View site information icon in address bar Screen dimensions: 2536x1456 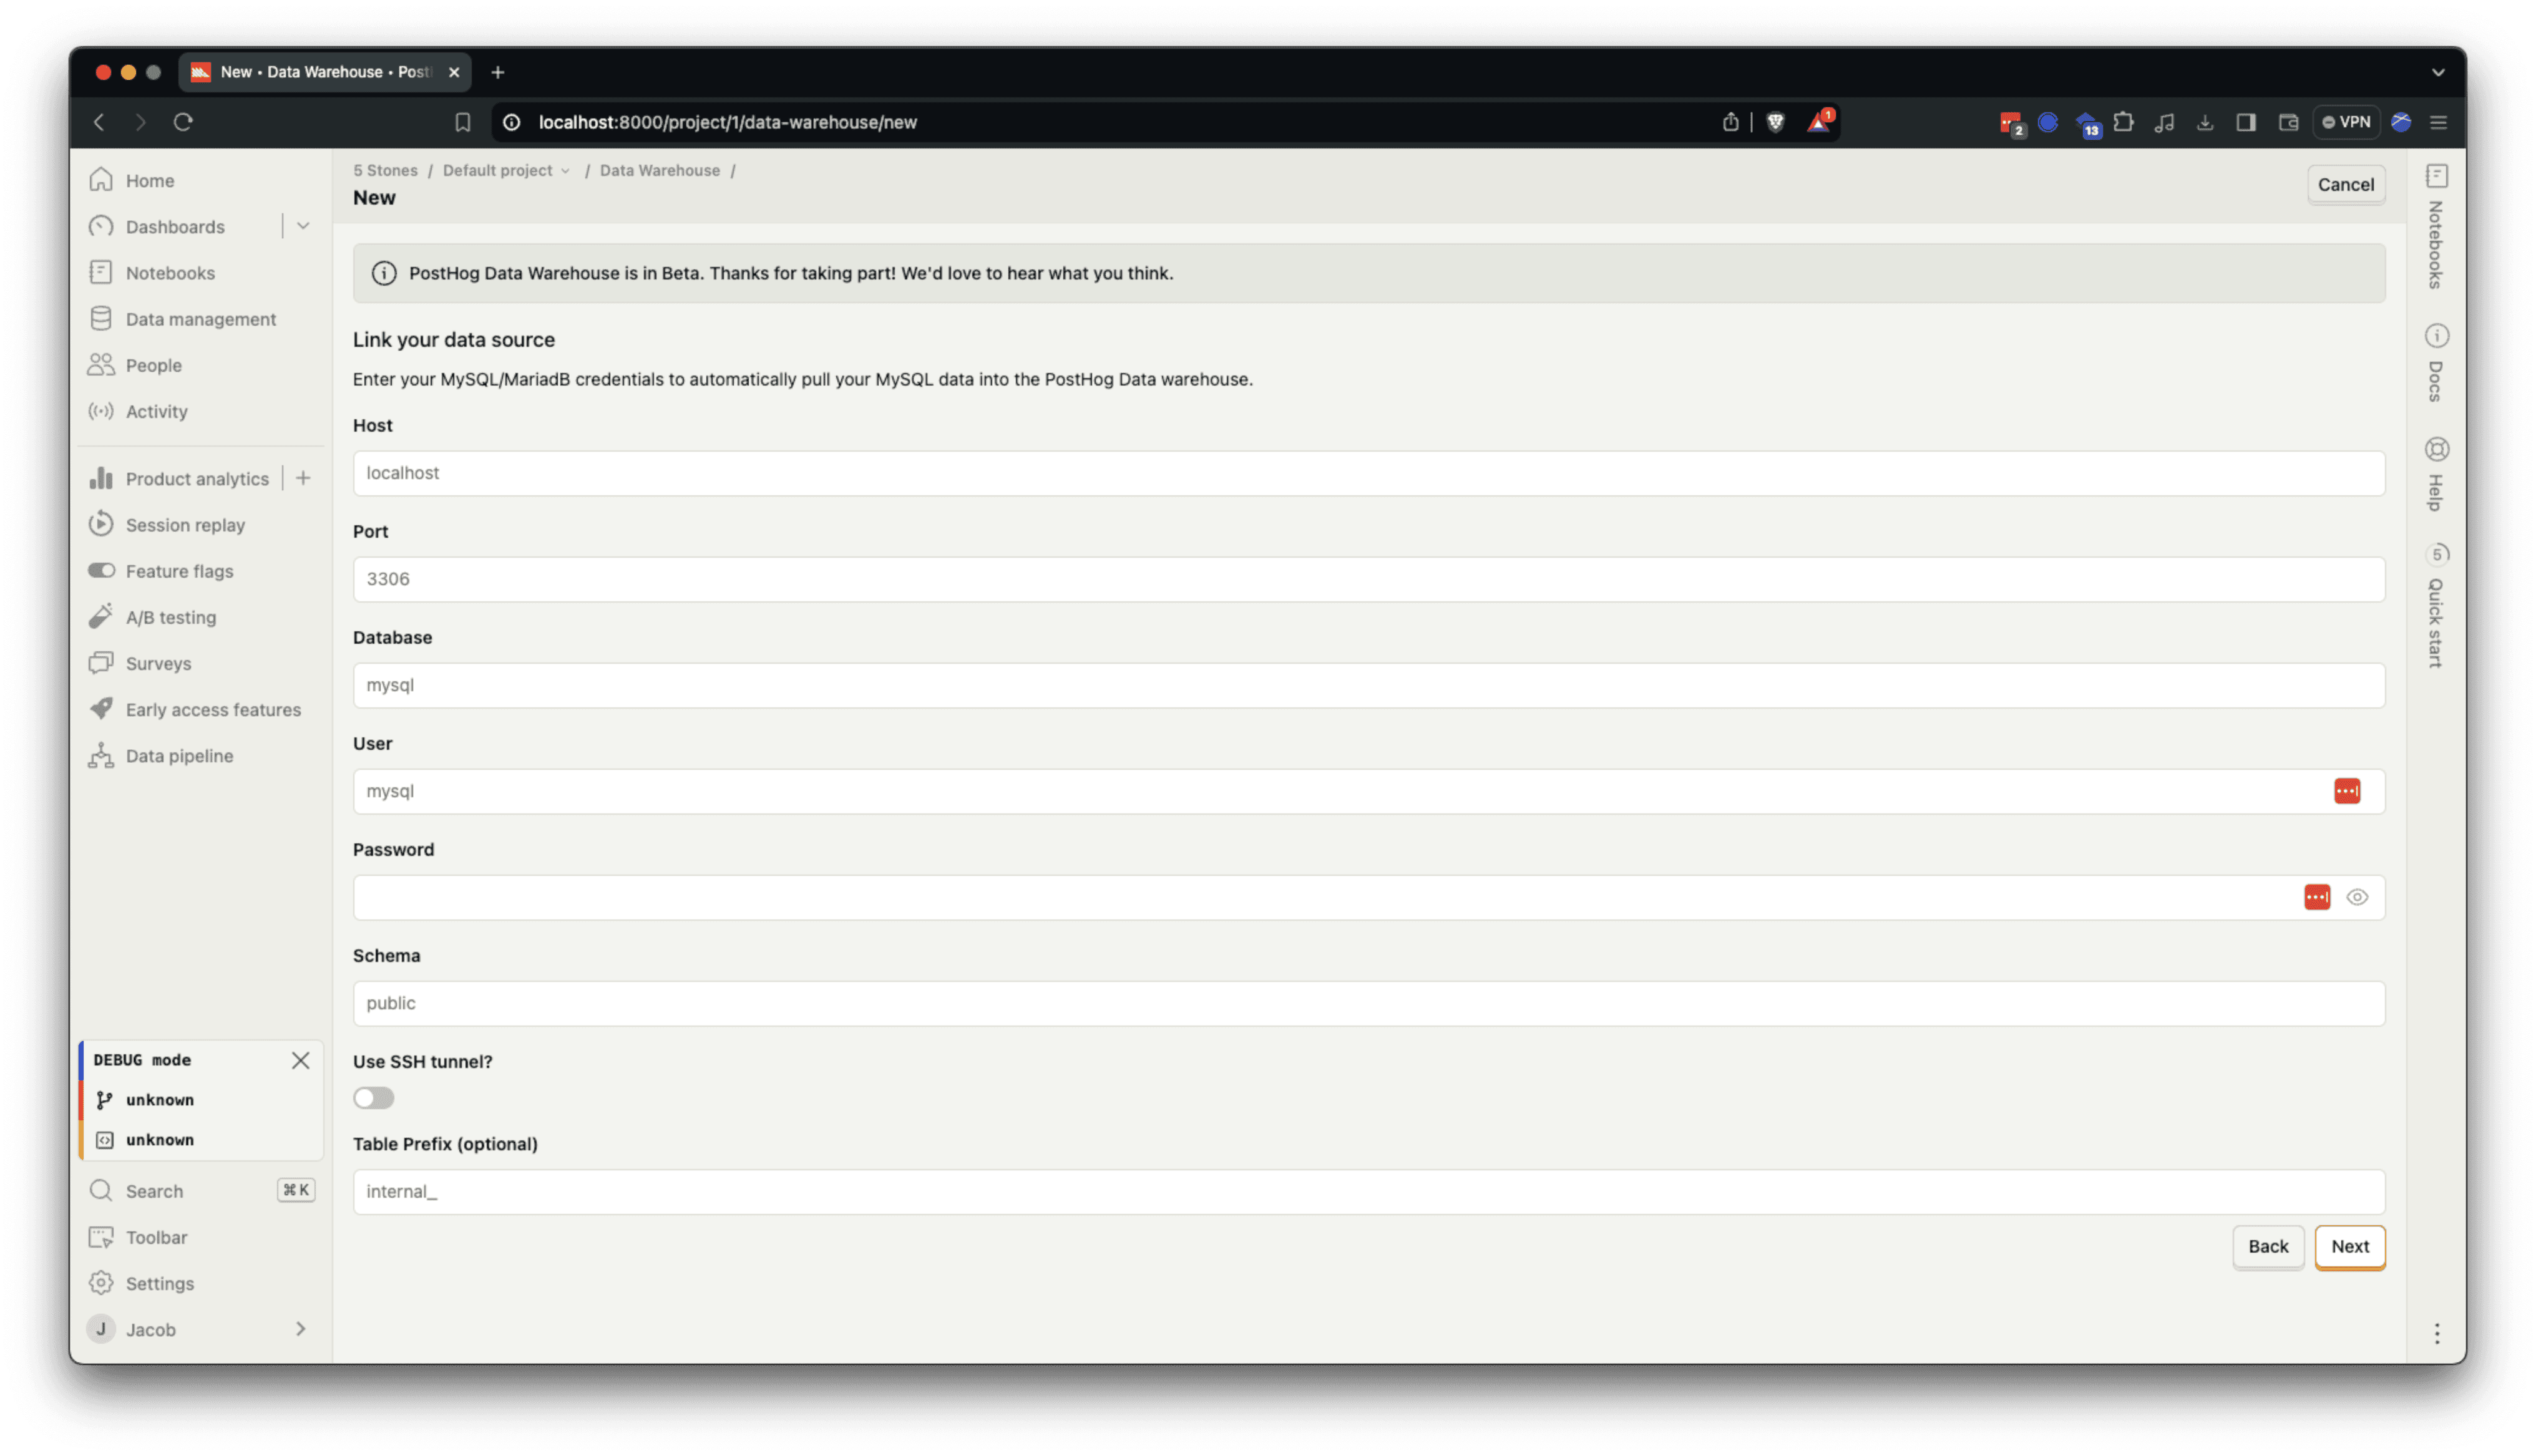[511, 122]
